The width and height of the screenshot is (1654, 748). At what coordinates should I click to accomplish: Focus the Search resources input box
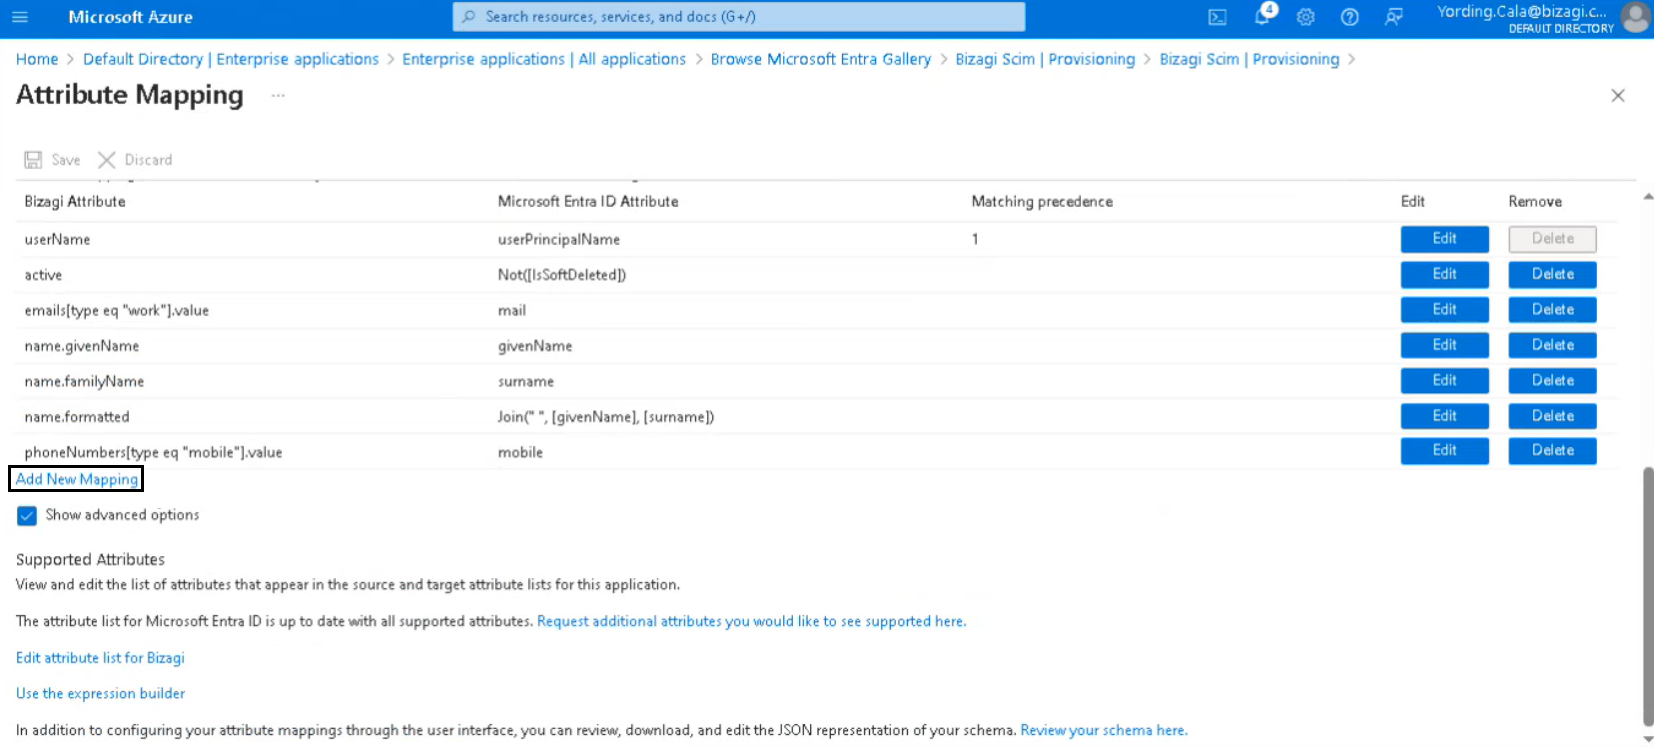[x=739, y=17]
